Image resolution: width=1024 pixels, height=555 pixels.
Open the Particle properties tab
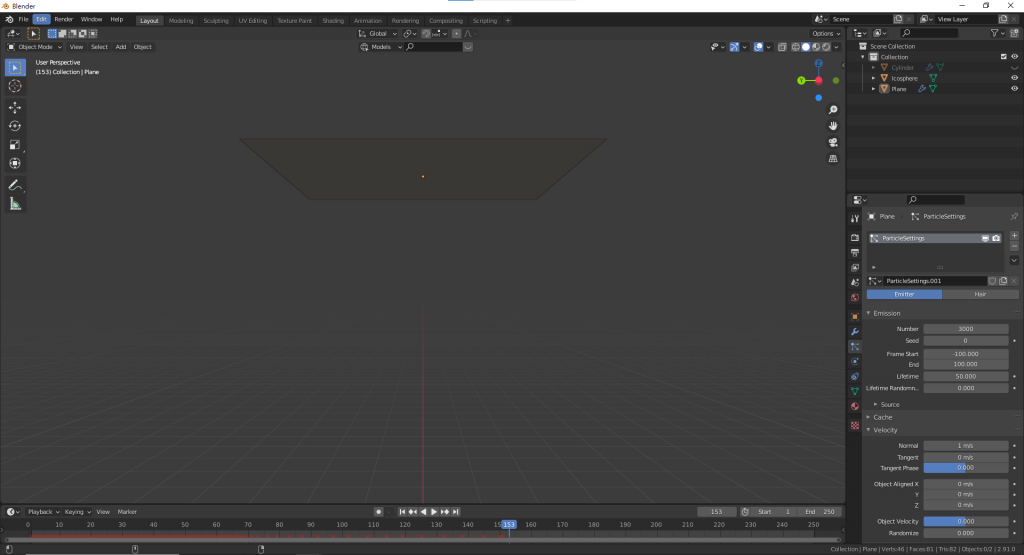(855, 347)
